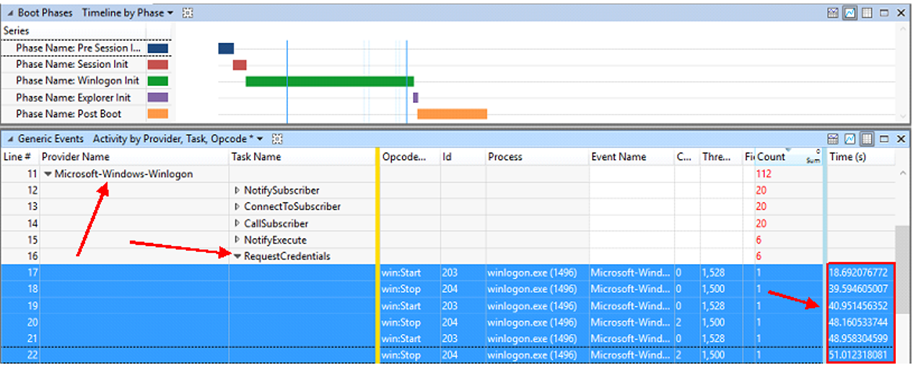Close the Generic Events panel
917x367 pixels.
(901, 139)
